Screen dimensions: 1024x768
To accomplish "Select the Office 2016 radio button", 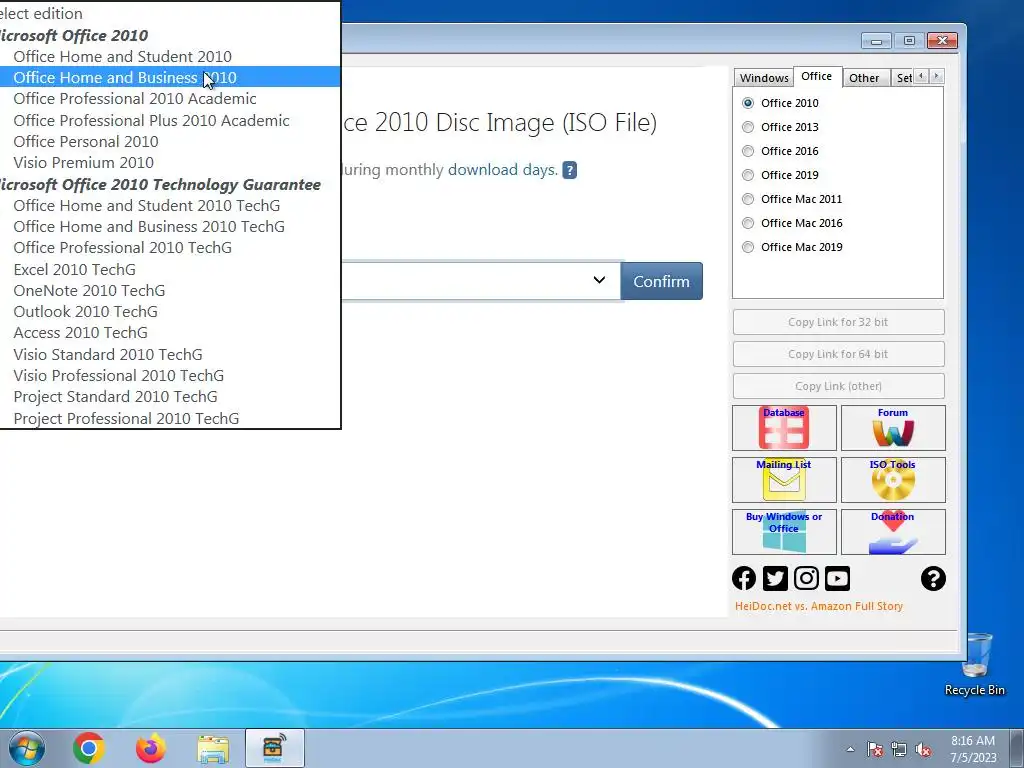I will (748, 151).
